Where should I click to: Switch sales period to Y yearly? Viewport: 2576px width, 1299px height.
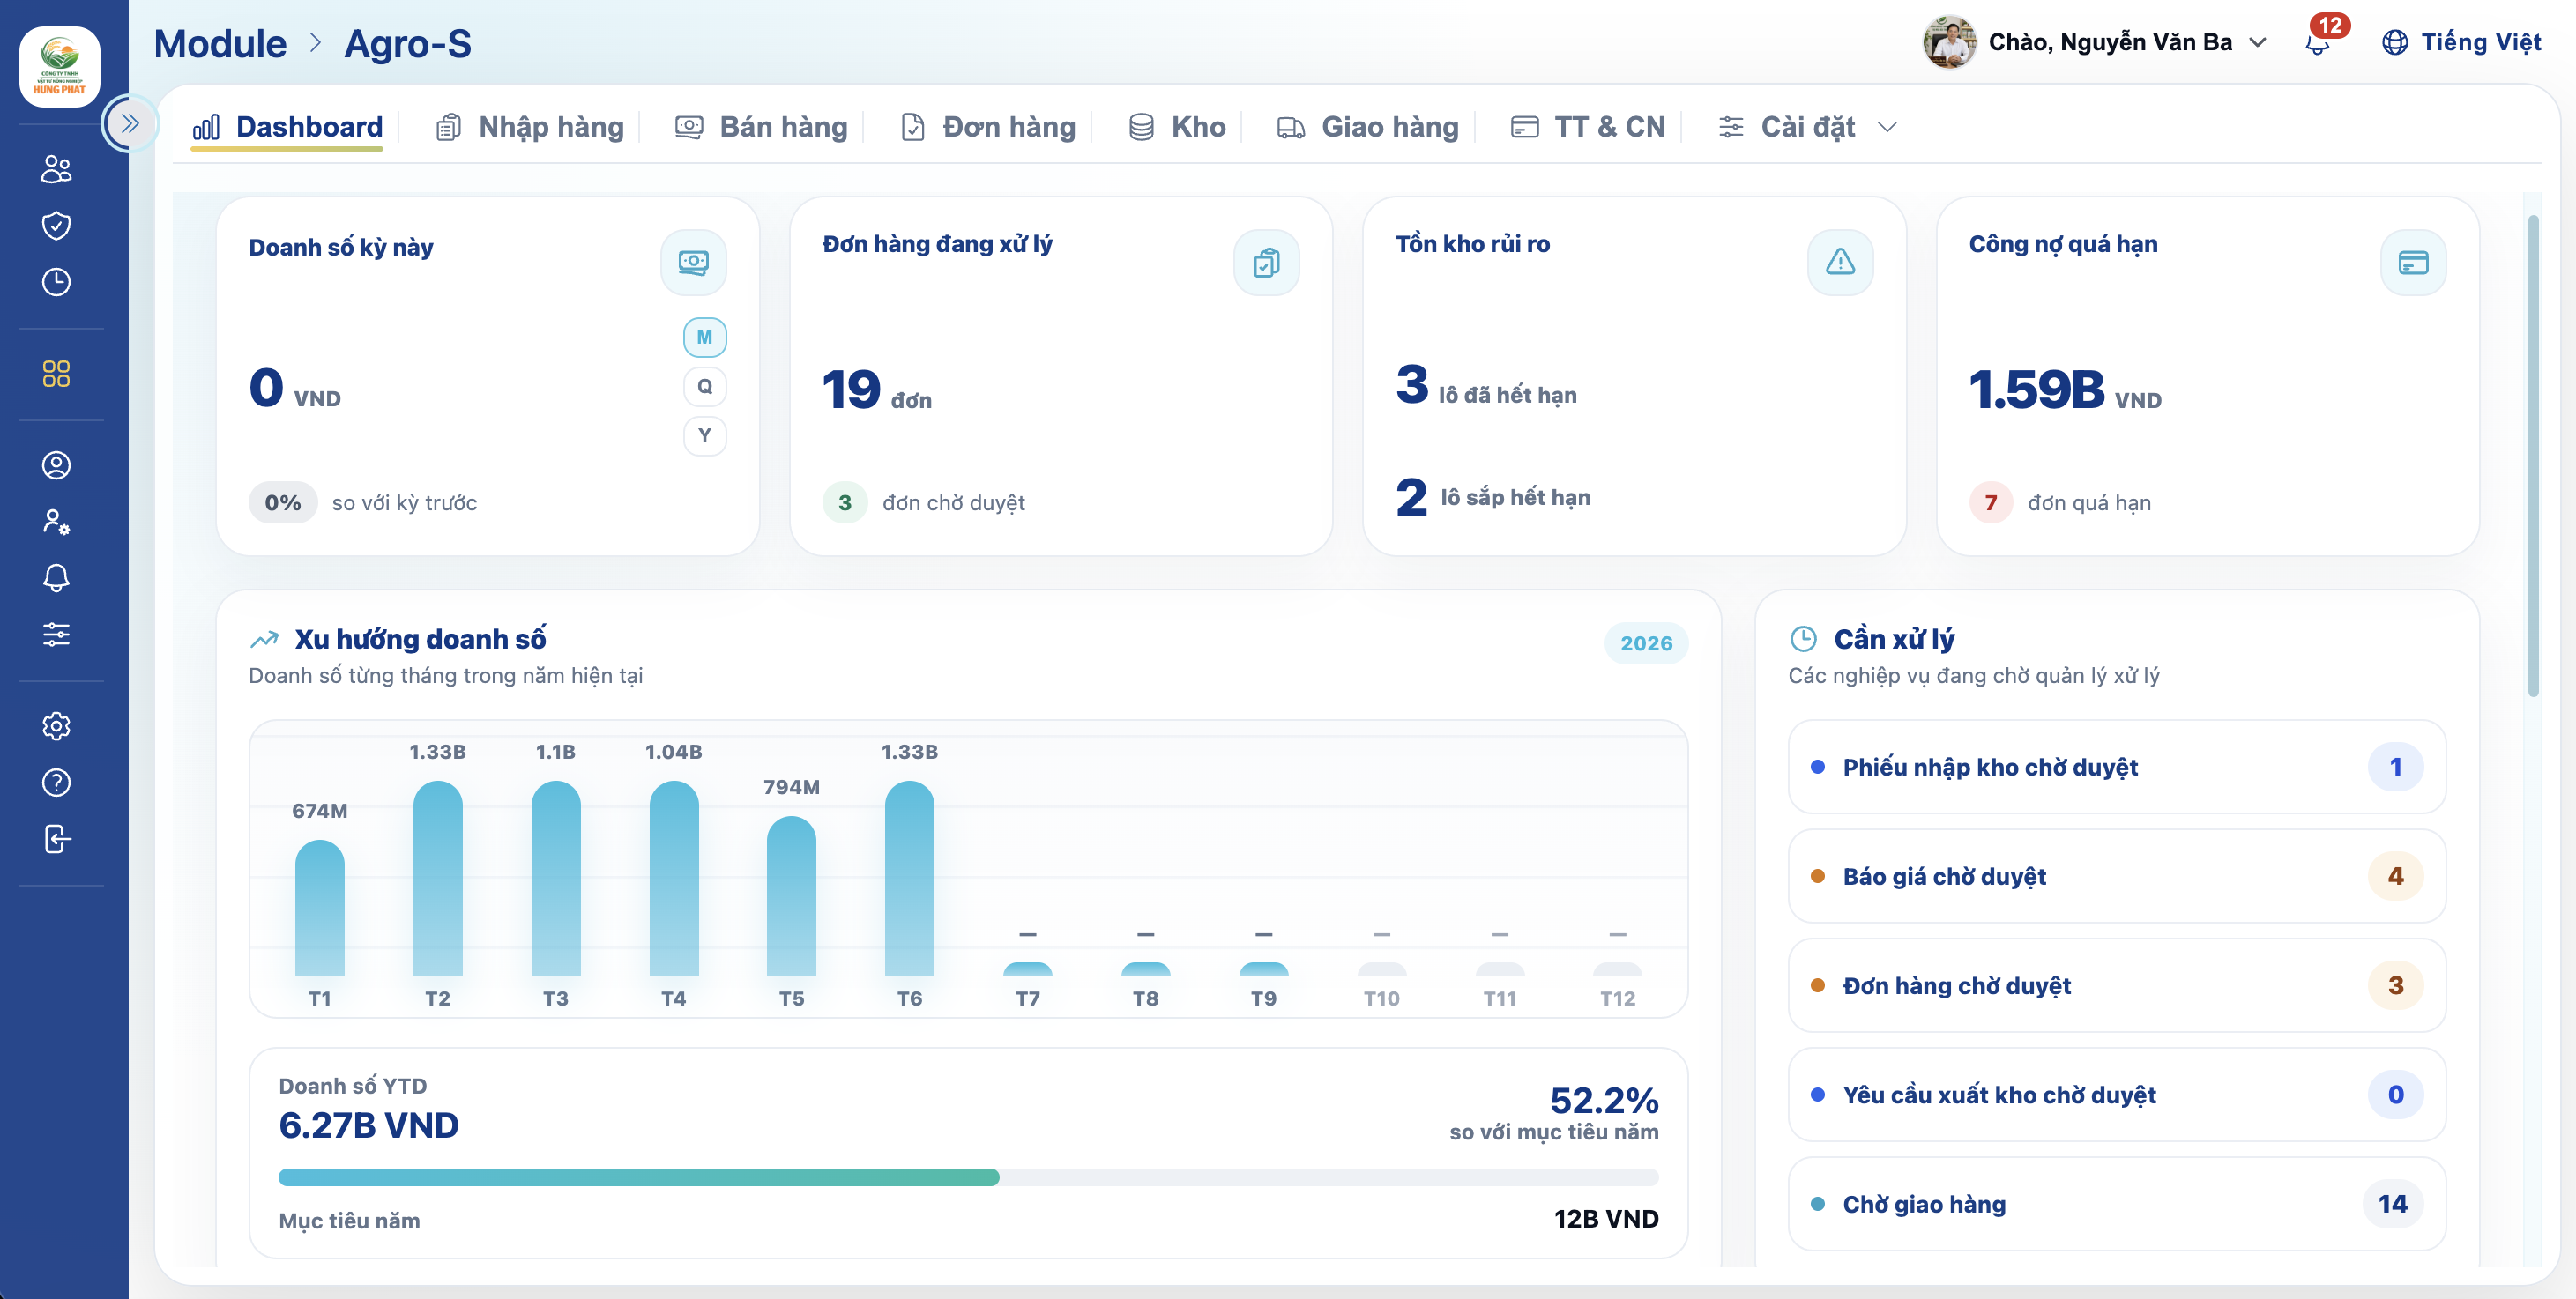click(x=705, y=435)
